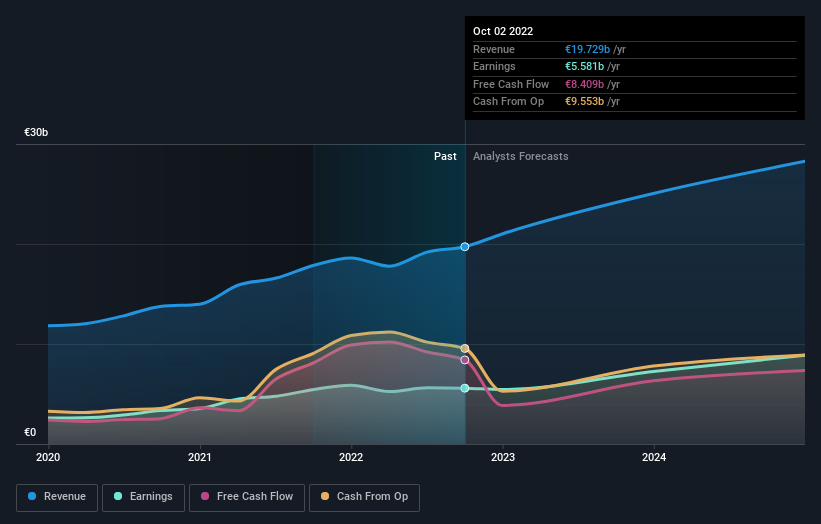Click the Oct 02 2022 tooltip date
821x524 pixels.
pyautogui.click(x=503, y=31)
